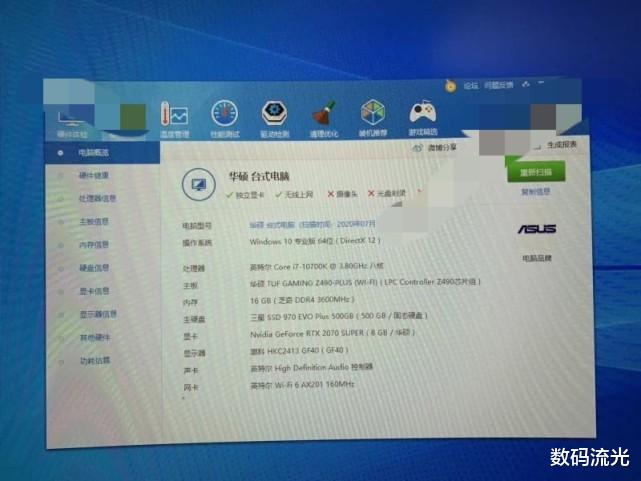Click the 光盘刻录 cross indicator
Screen dimensions: 641x481
coord(387,193)
